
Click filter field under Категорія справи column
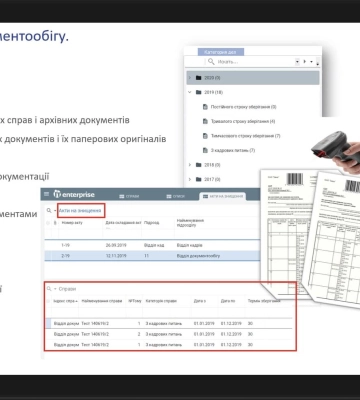pos(167,312)
